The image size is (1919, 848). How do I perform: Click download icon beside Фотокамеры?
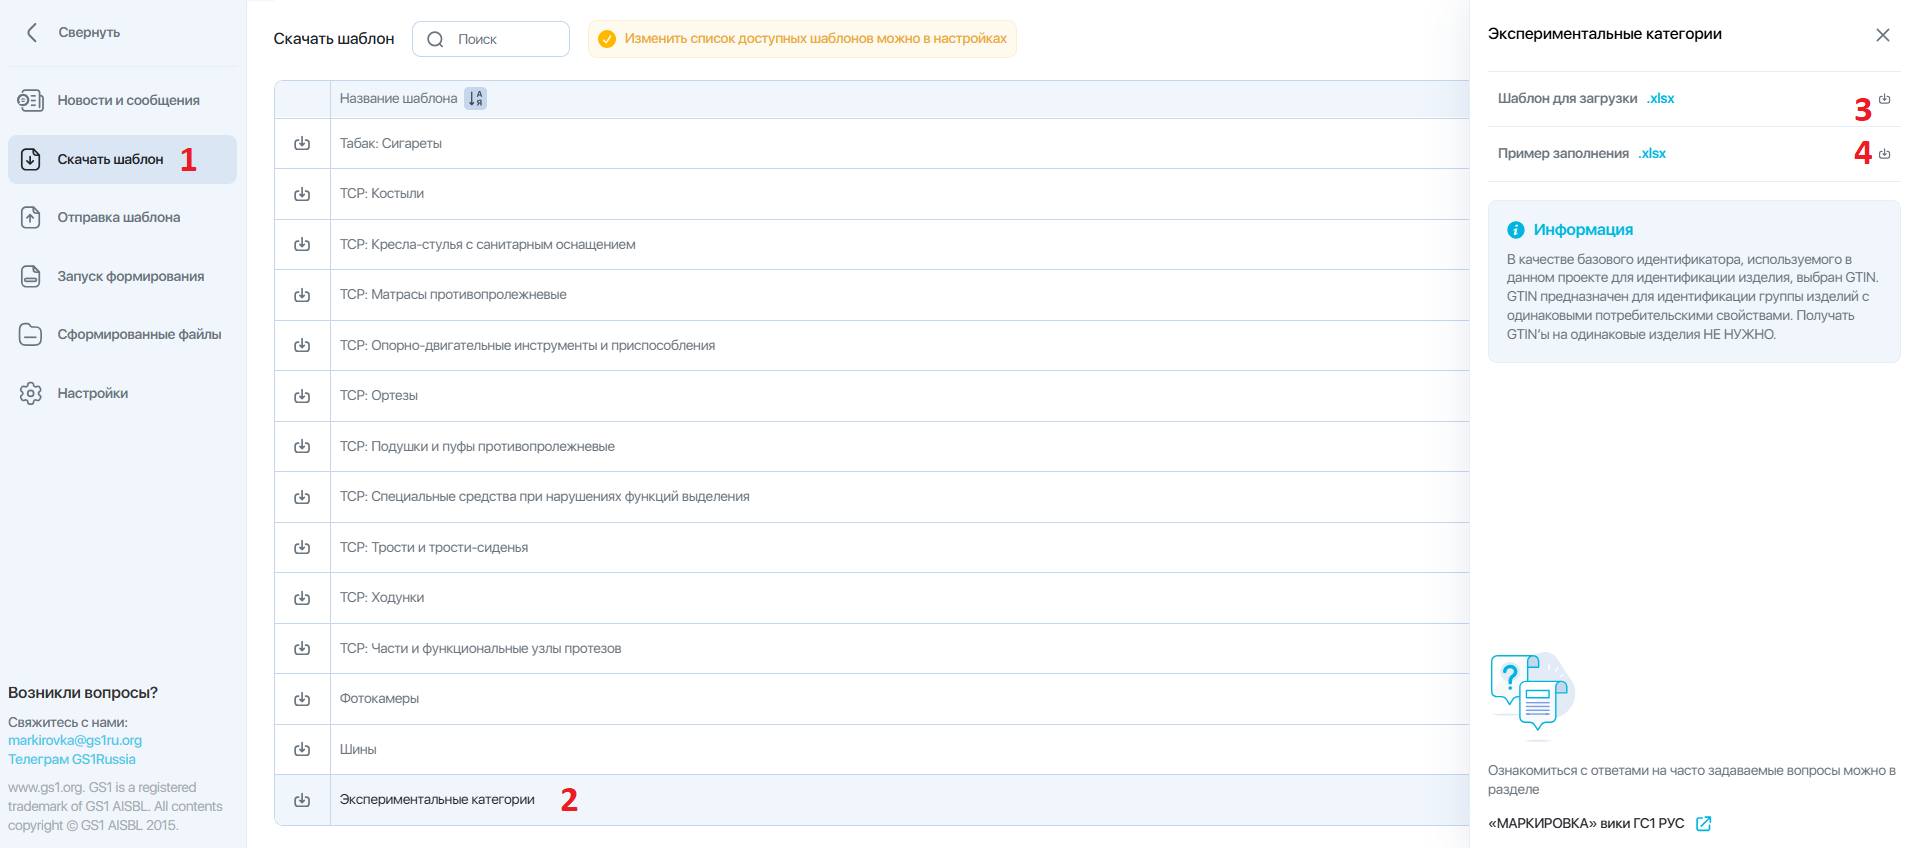coord(302,699)
